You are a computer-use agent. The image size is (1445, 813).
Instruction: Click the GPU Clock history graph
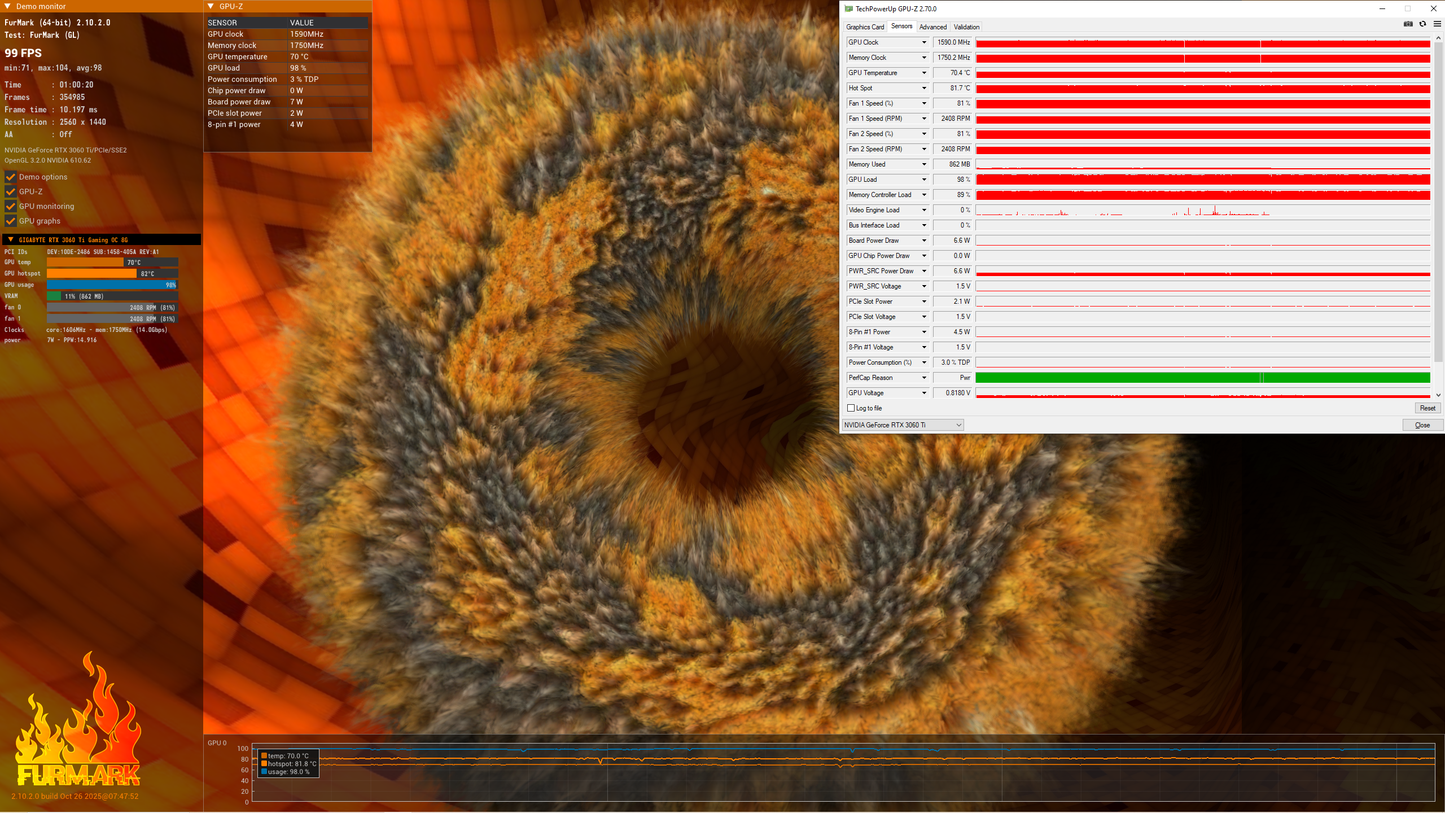(1203, 43)
